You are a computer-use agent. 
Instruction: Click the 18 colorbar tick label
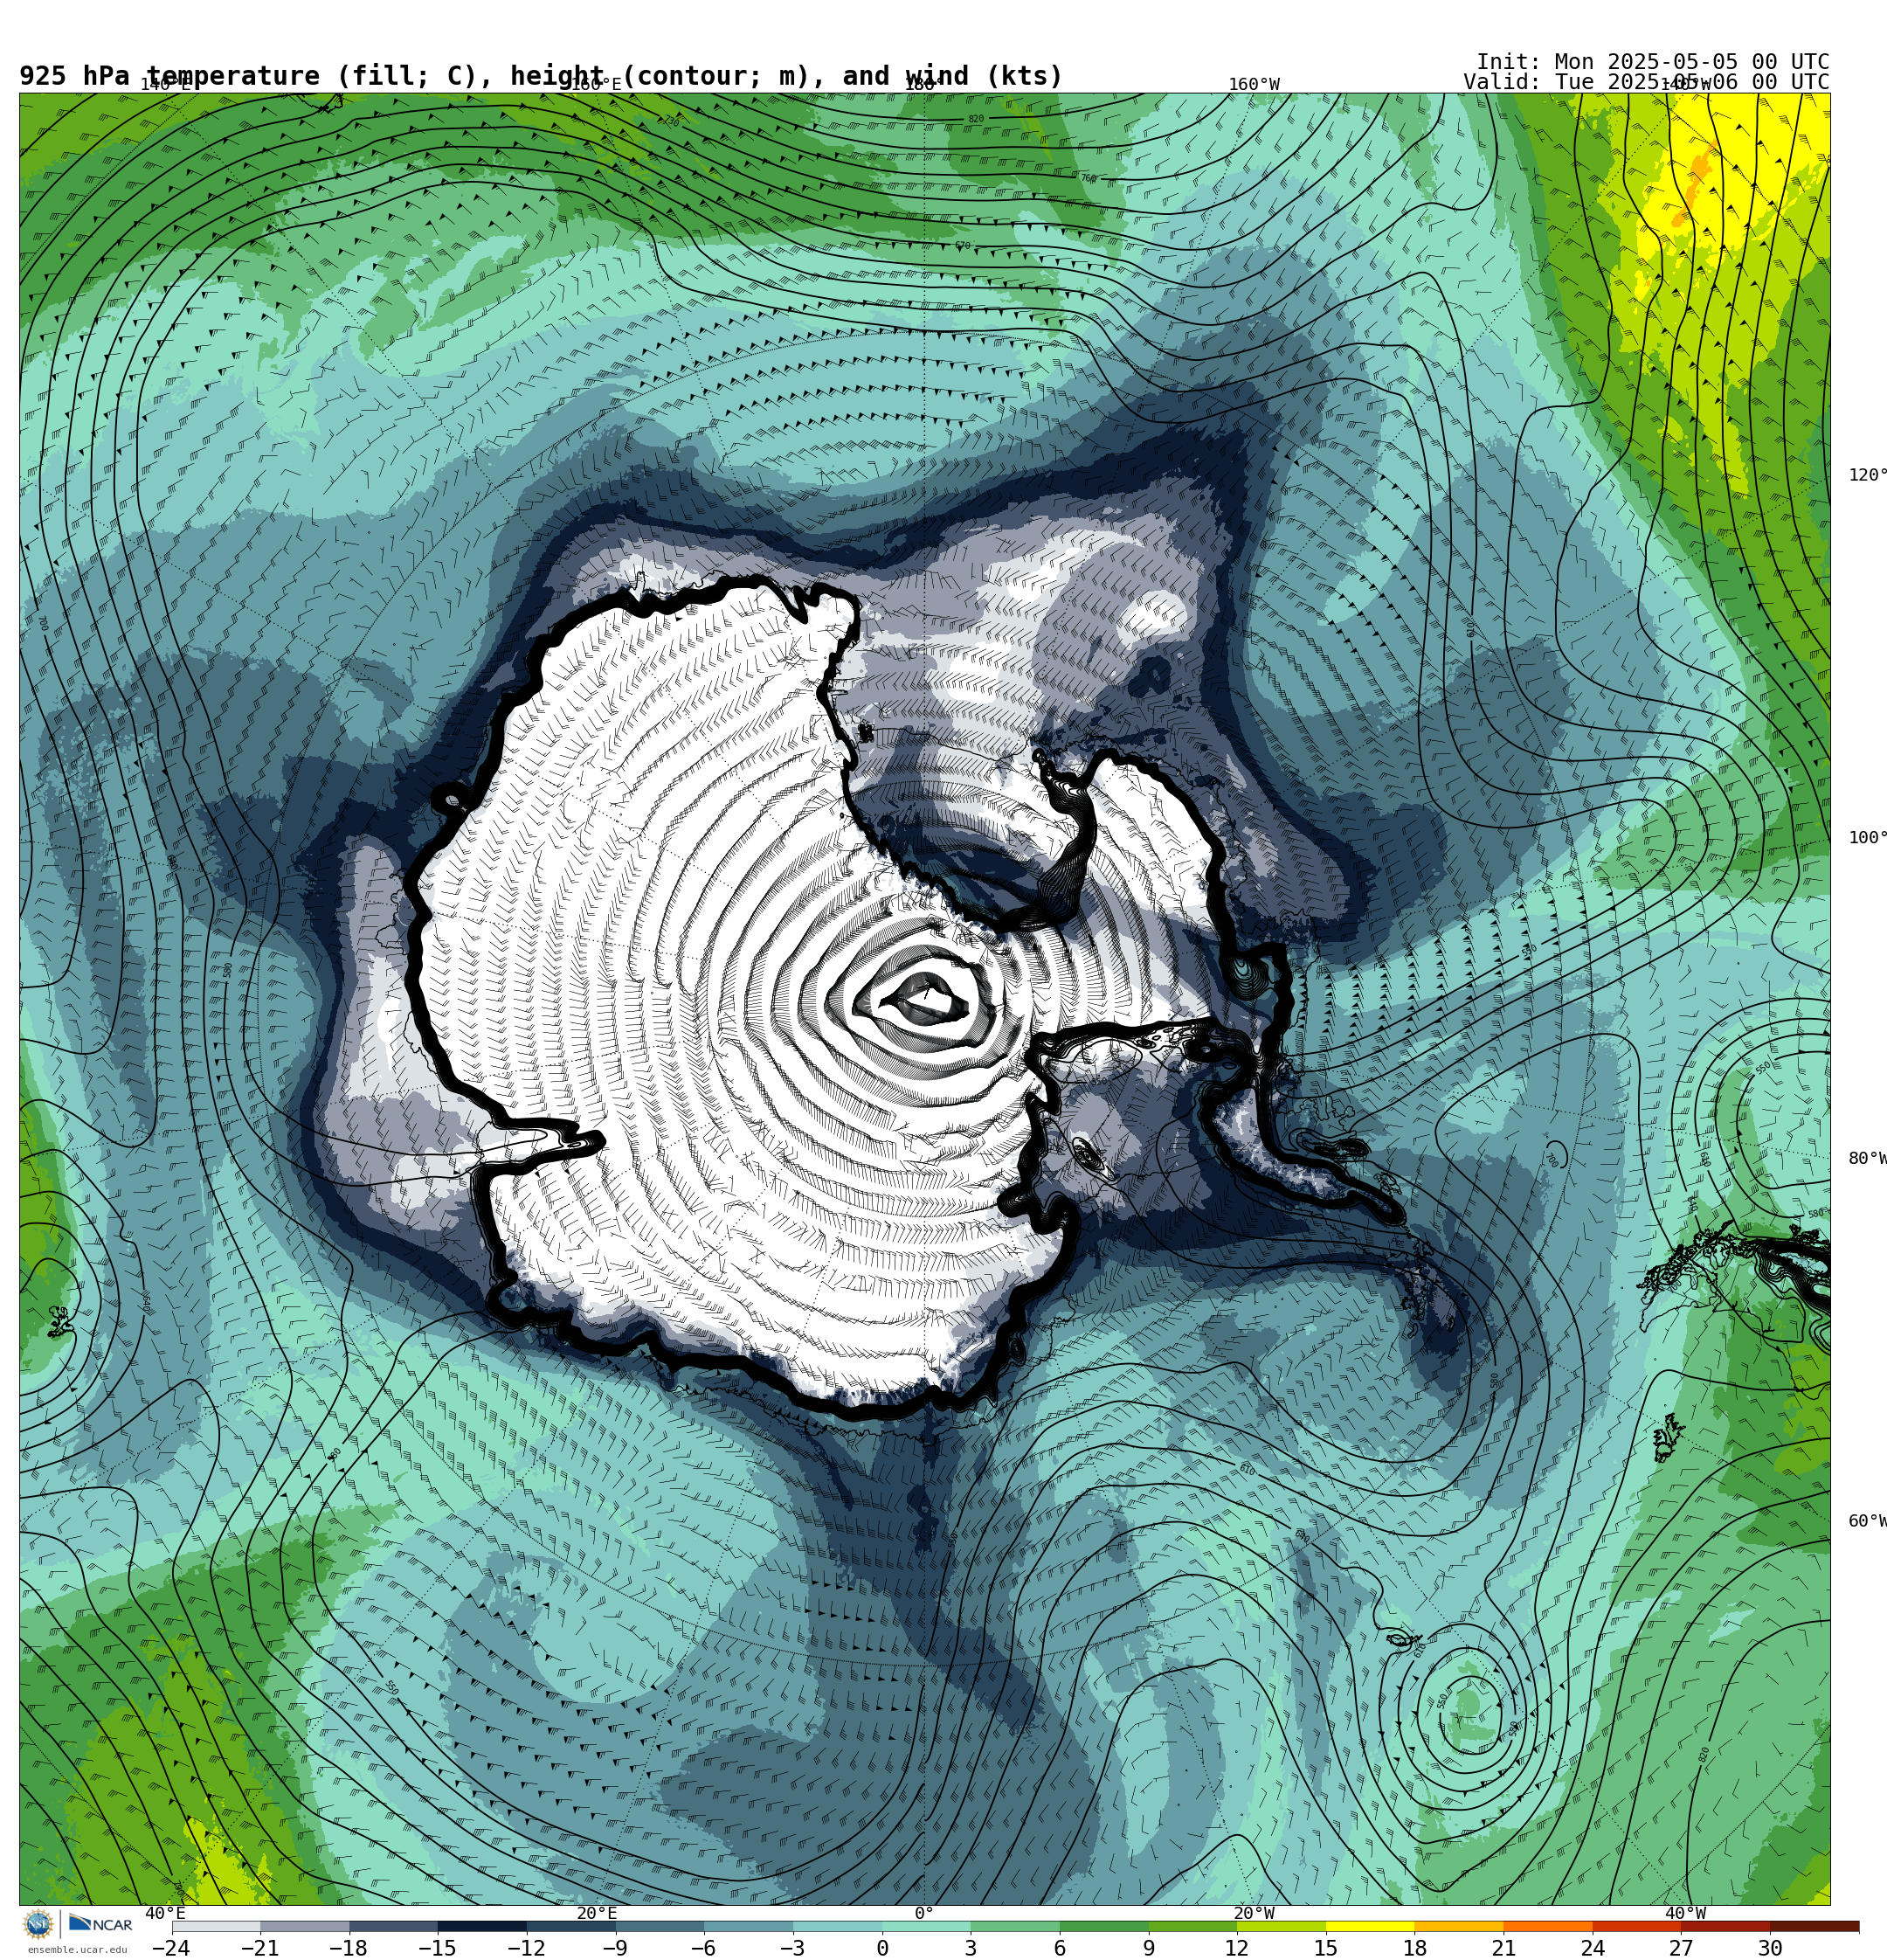(x=1414, y=1948)
